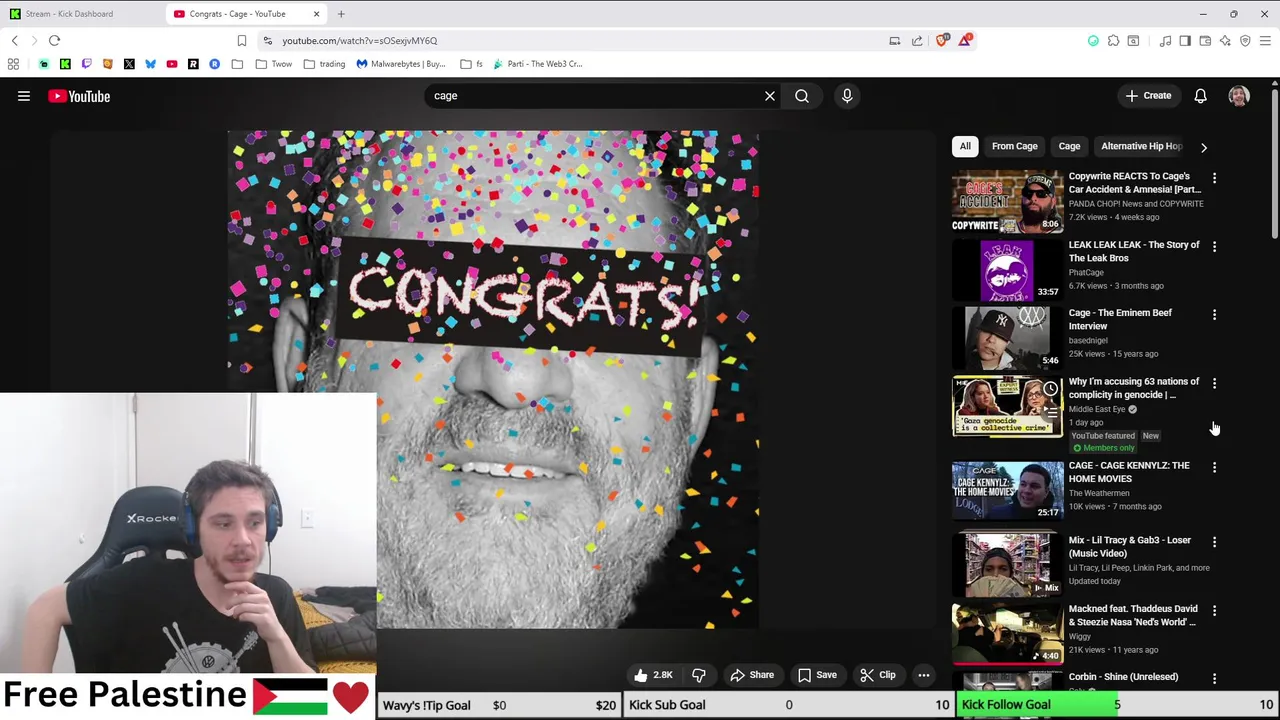Open the YouTube guide hamburger menu
1280x720 pixels.
24,96
